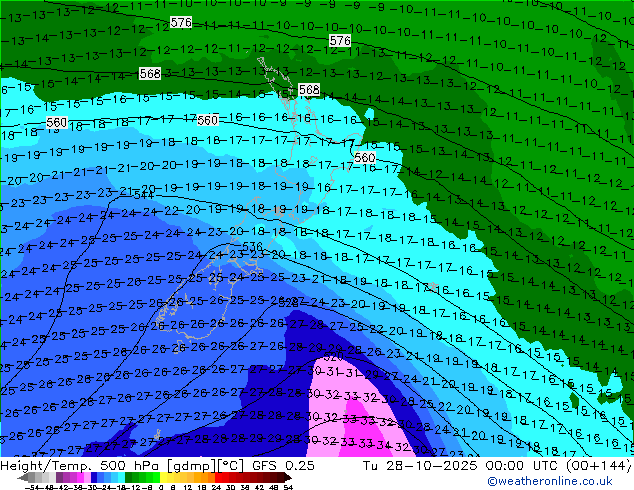Click the grey left arrow cap of legend
This screenshot has height=490, width=634.
tap(23, 477)
